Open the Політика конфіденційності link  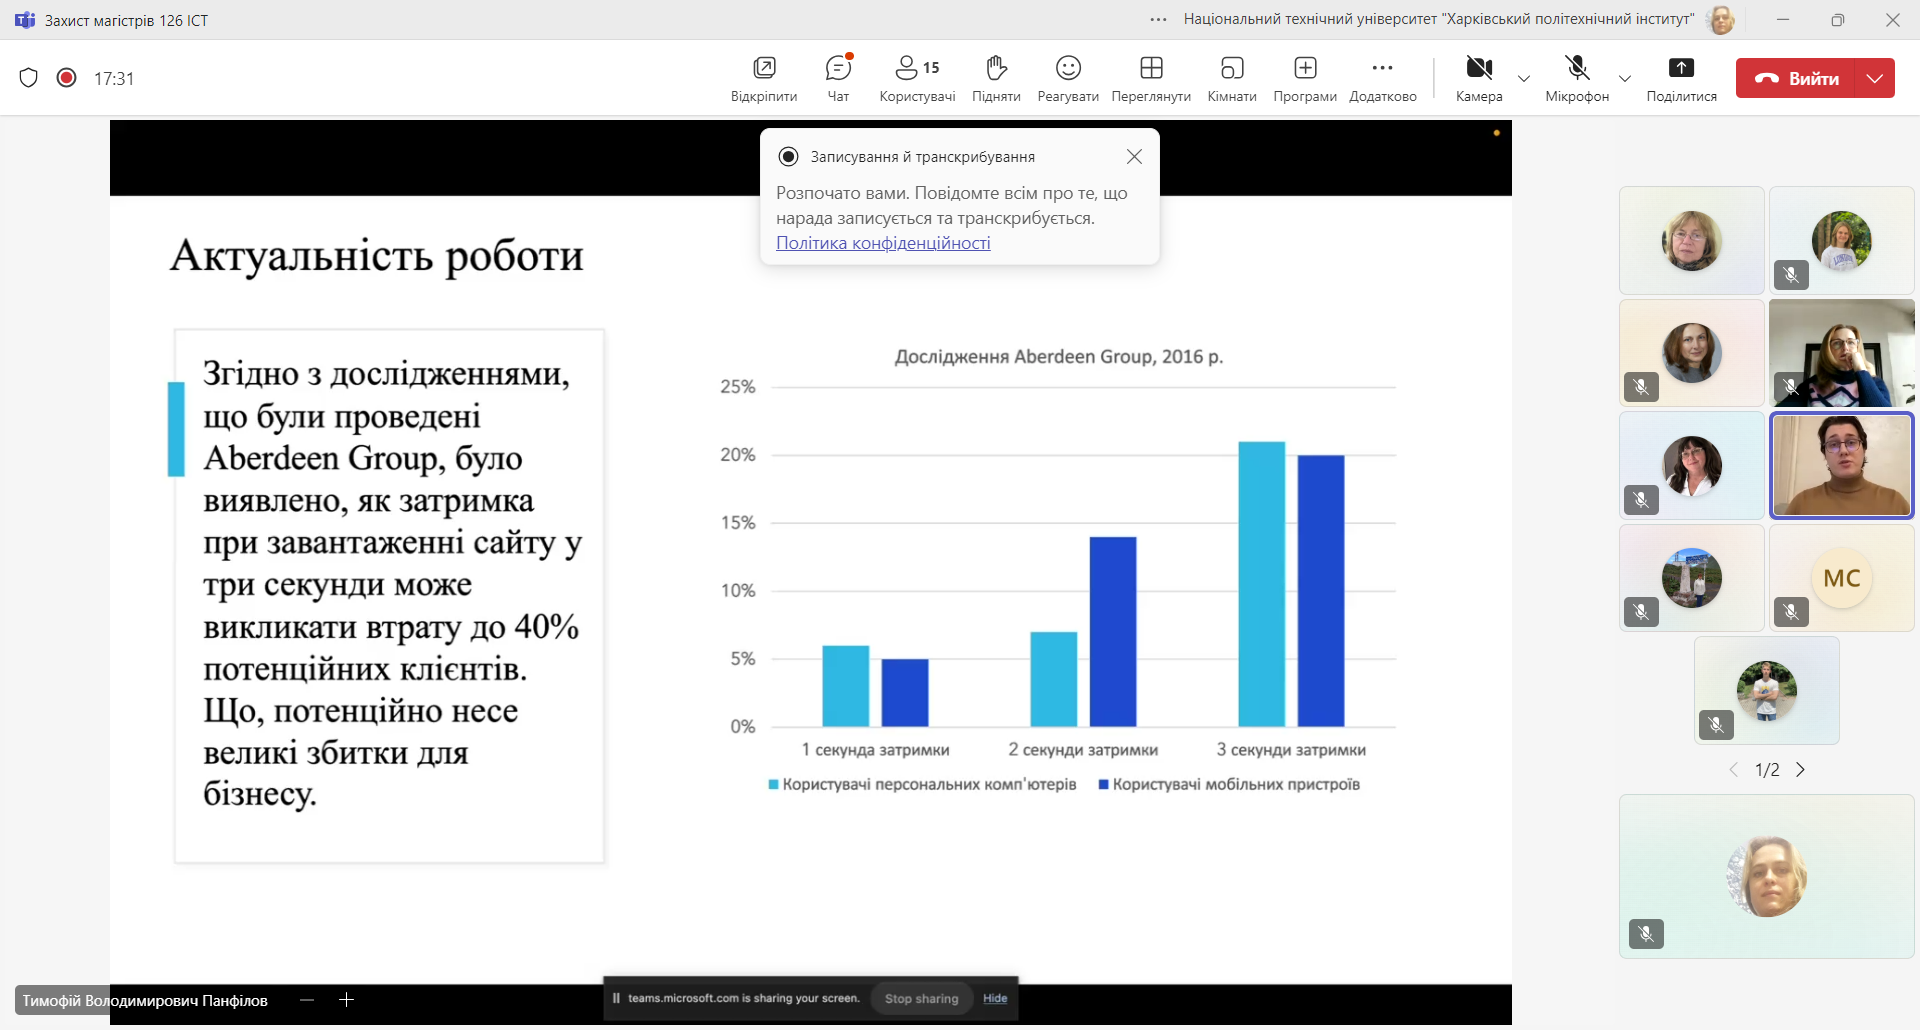pyautogui.click(x=883, y=243)
